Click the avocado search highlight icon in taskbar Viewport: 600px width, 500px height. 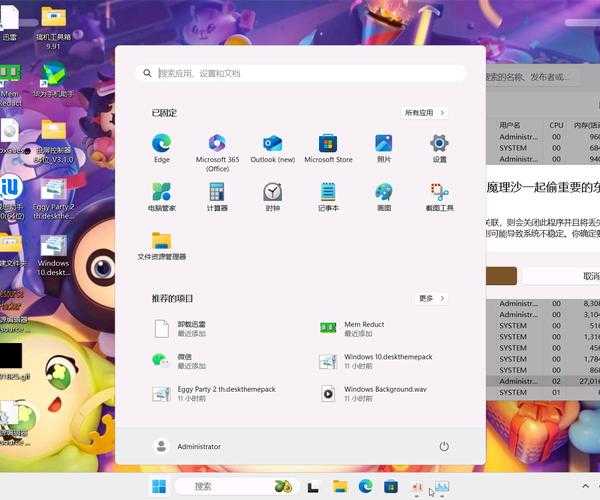[283, 487]
